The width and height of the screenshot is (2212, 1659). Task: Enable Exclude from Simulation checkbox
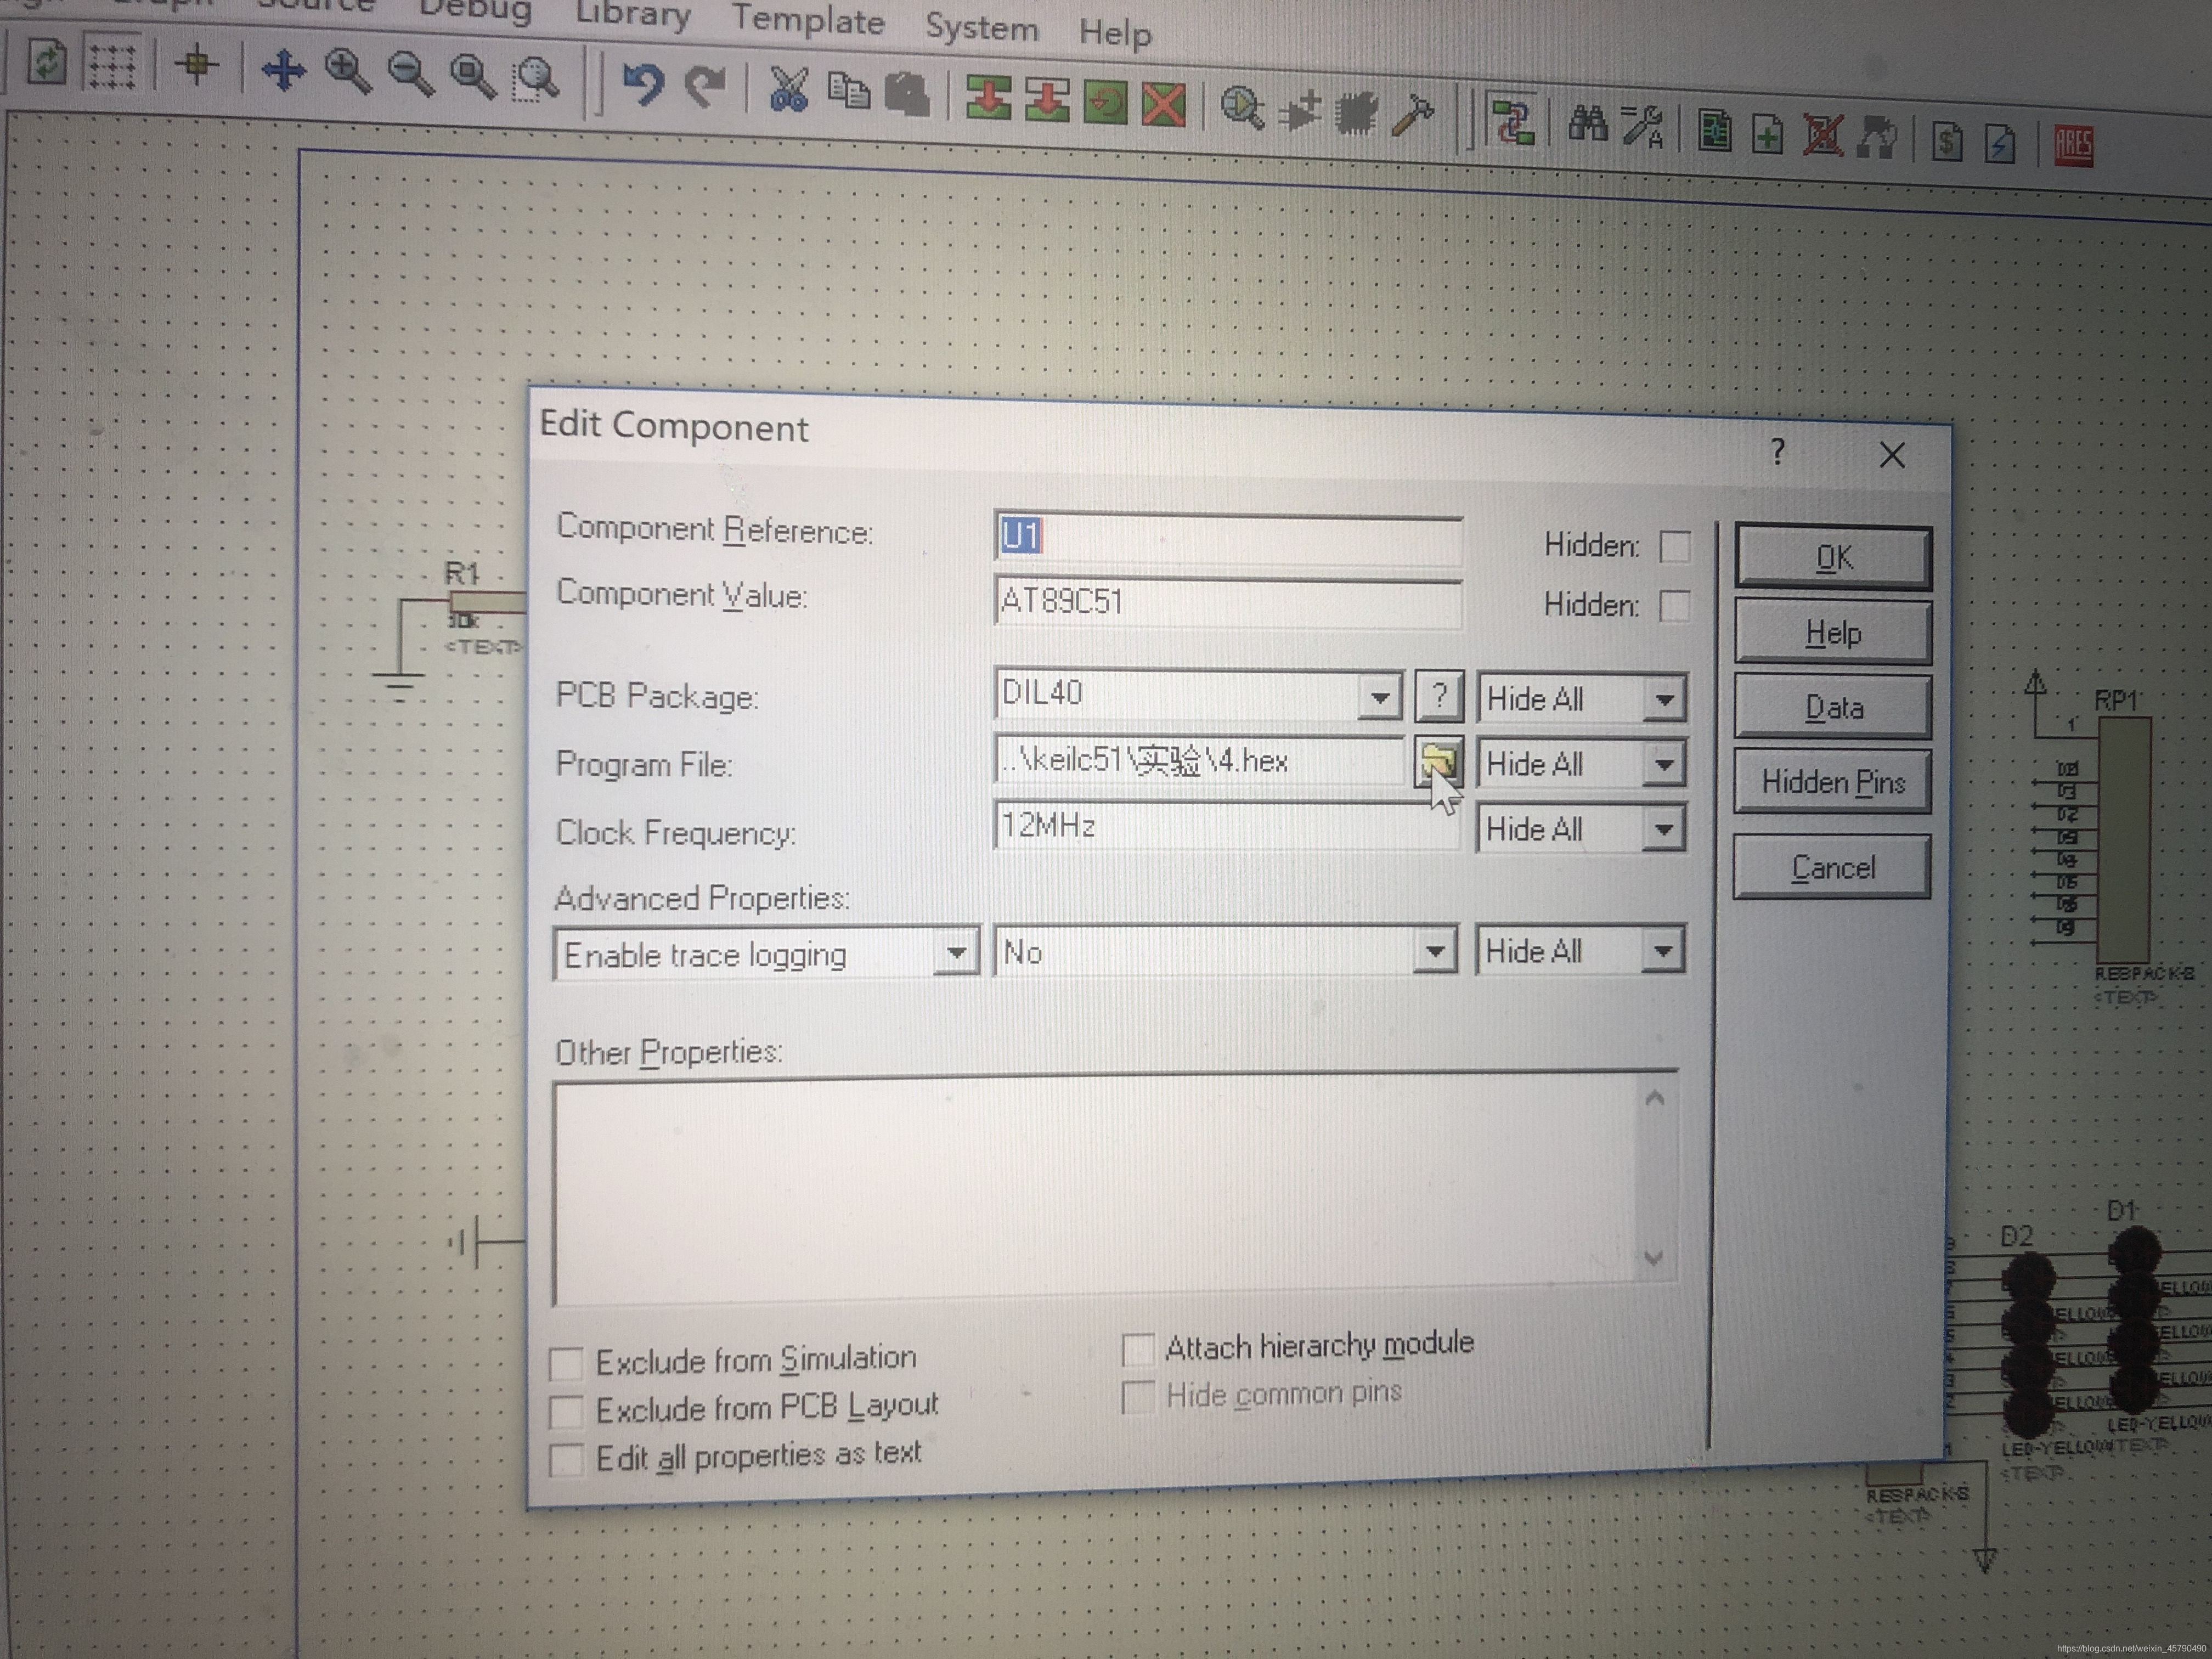[566, 1363]
